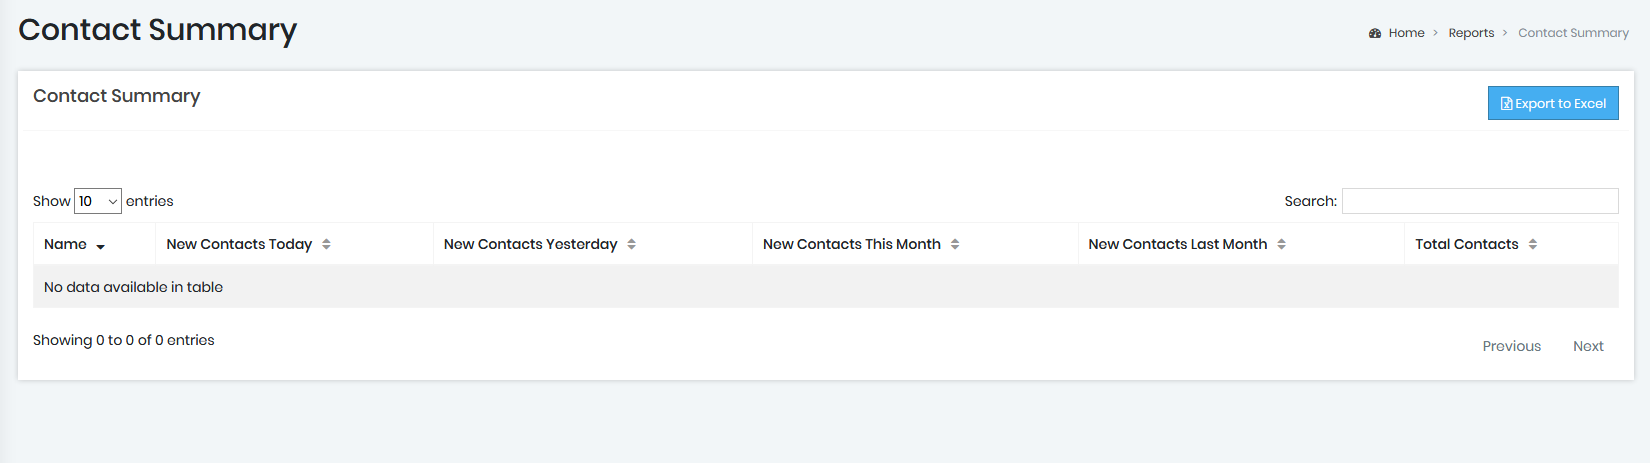Open the Show entries count dropdown
The width and height of the screenshot is (1650, 463).
(x=98, y=201)
